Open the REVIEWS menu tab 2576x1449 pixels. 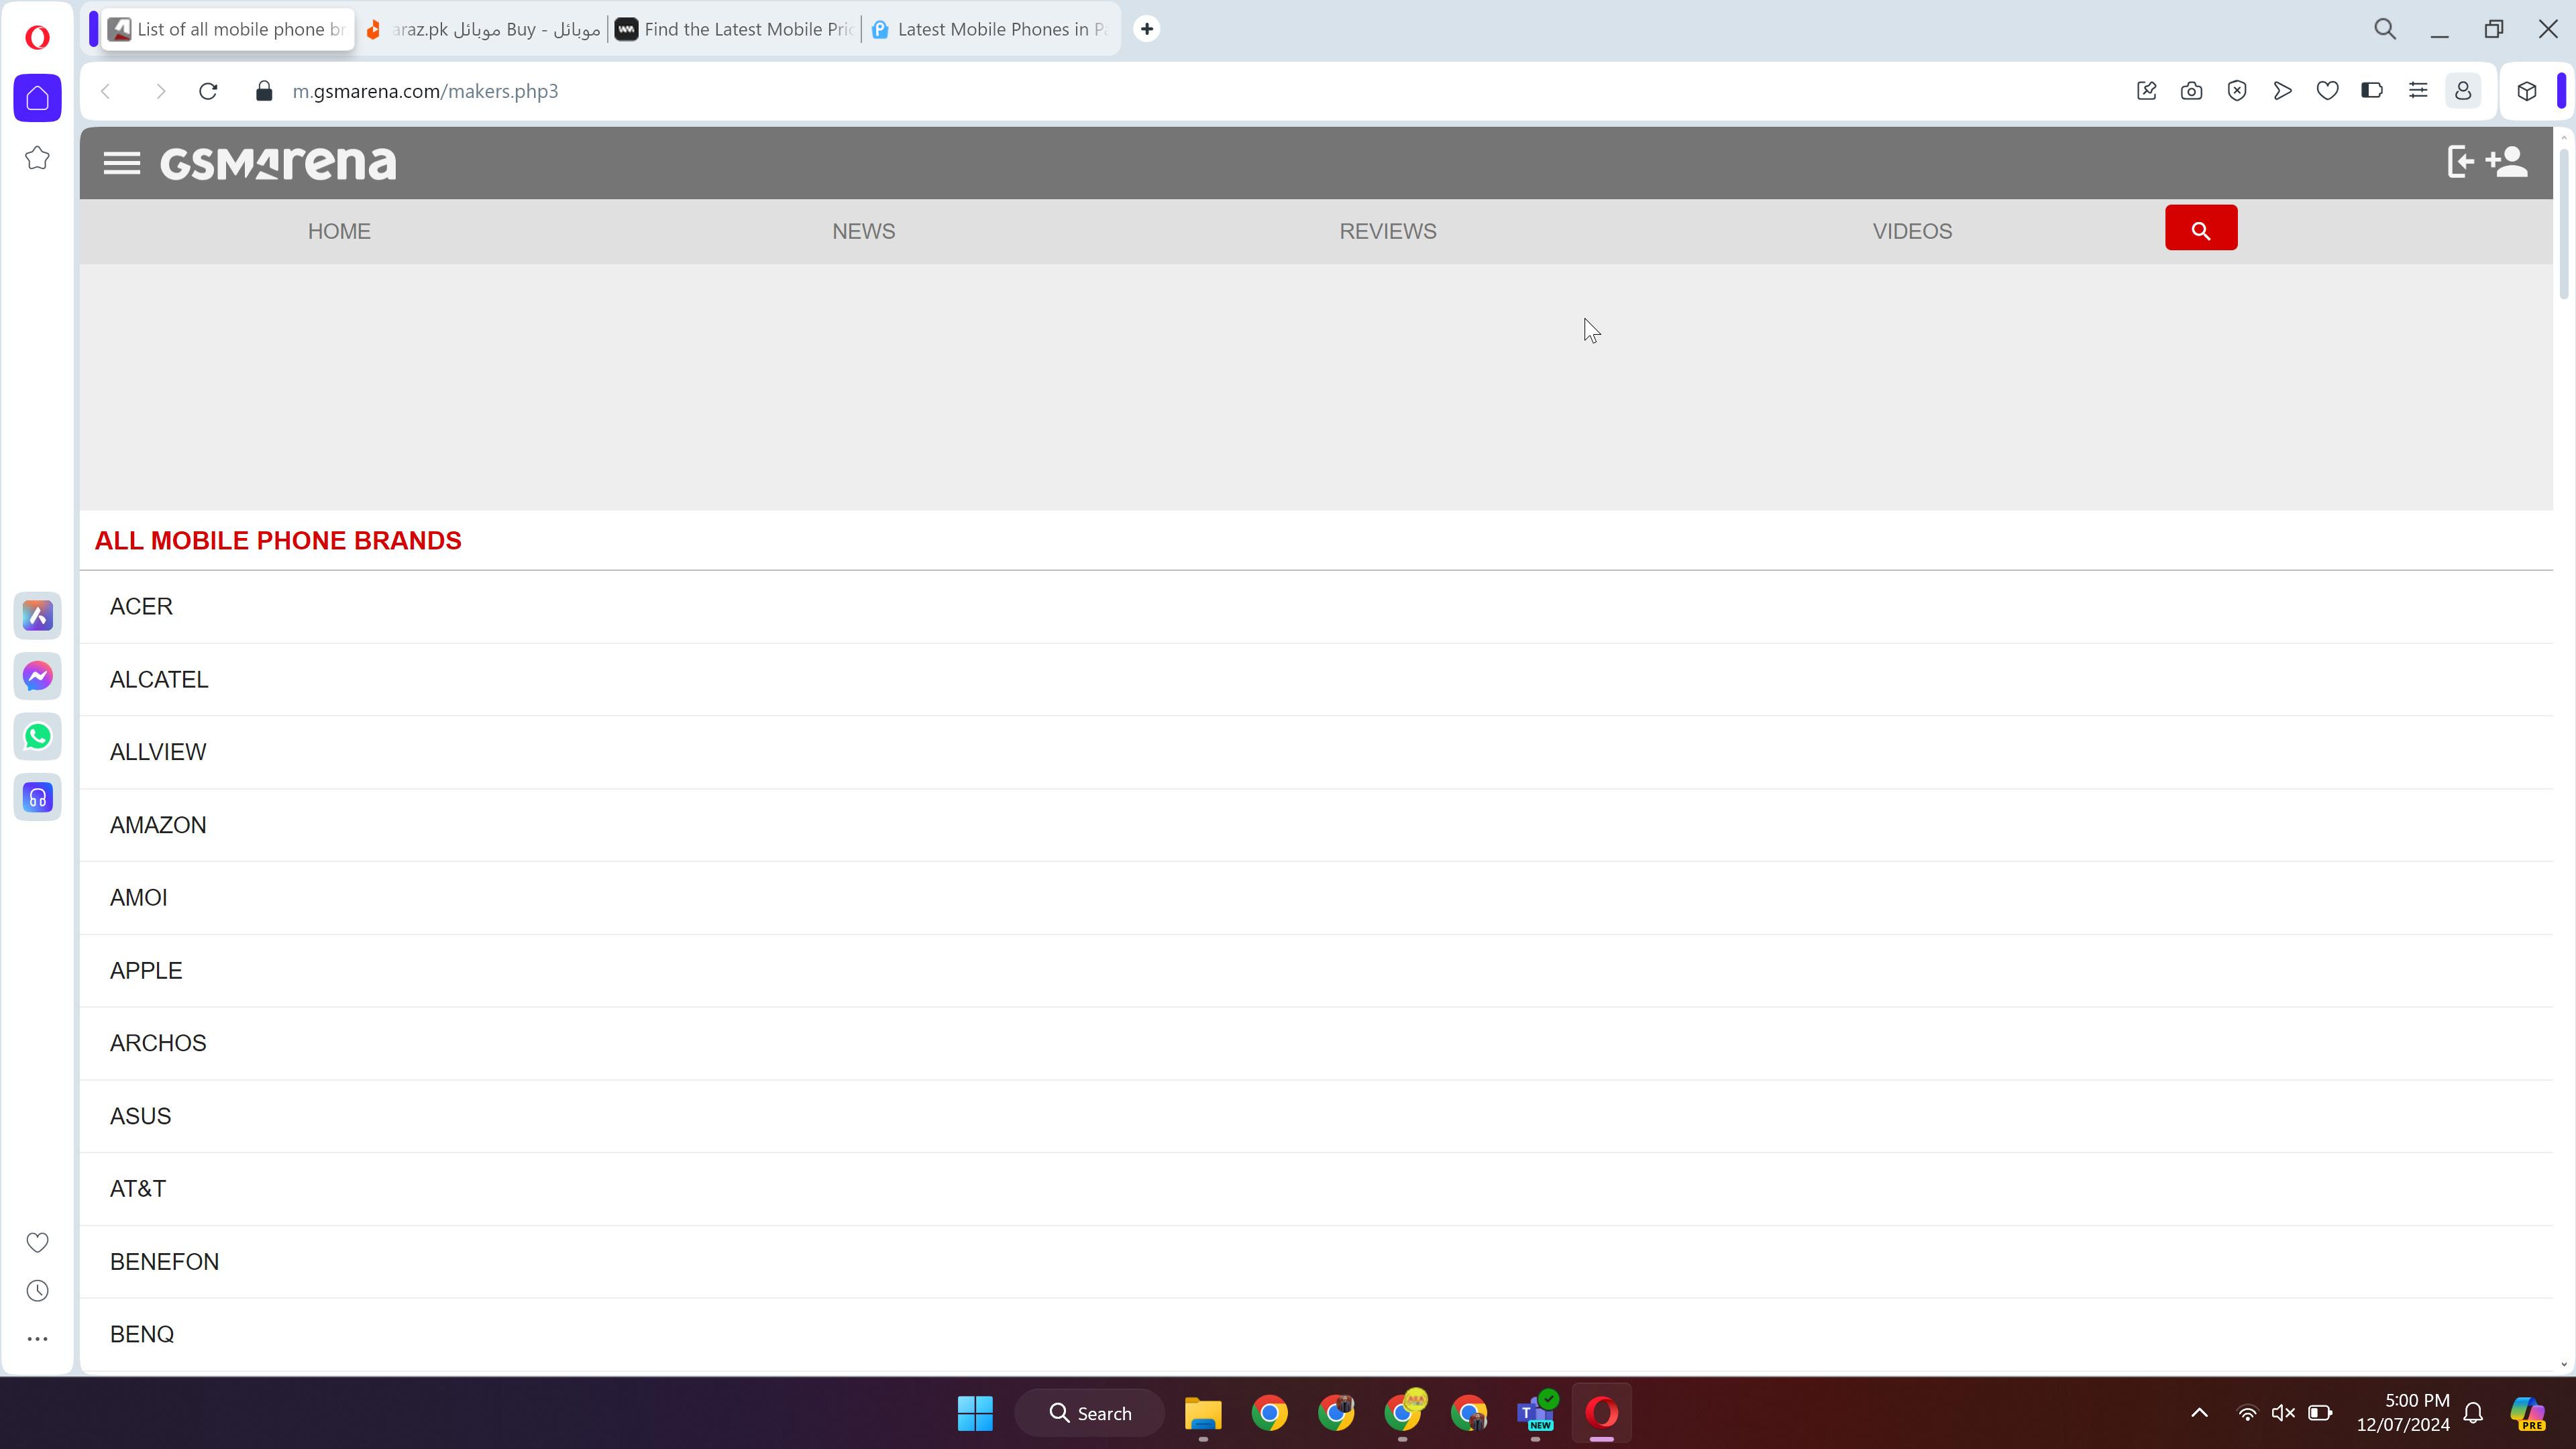tap(1389, 230)
